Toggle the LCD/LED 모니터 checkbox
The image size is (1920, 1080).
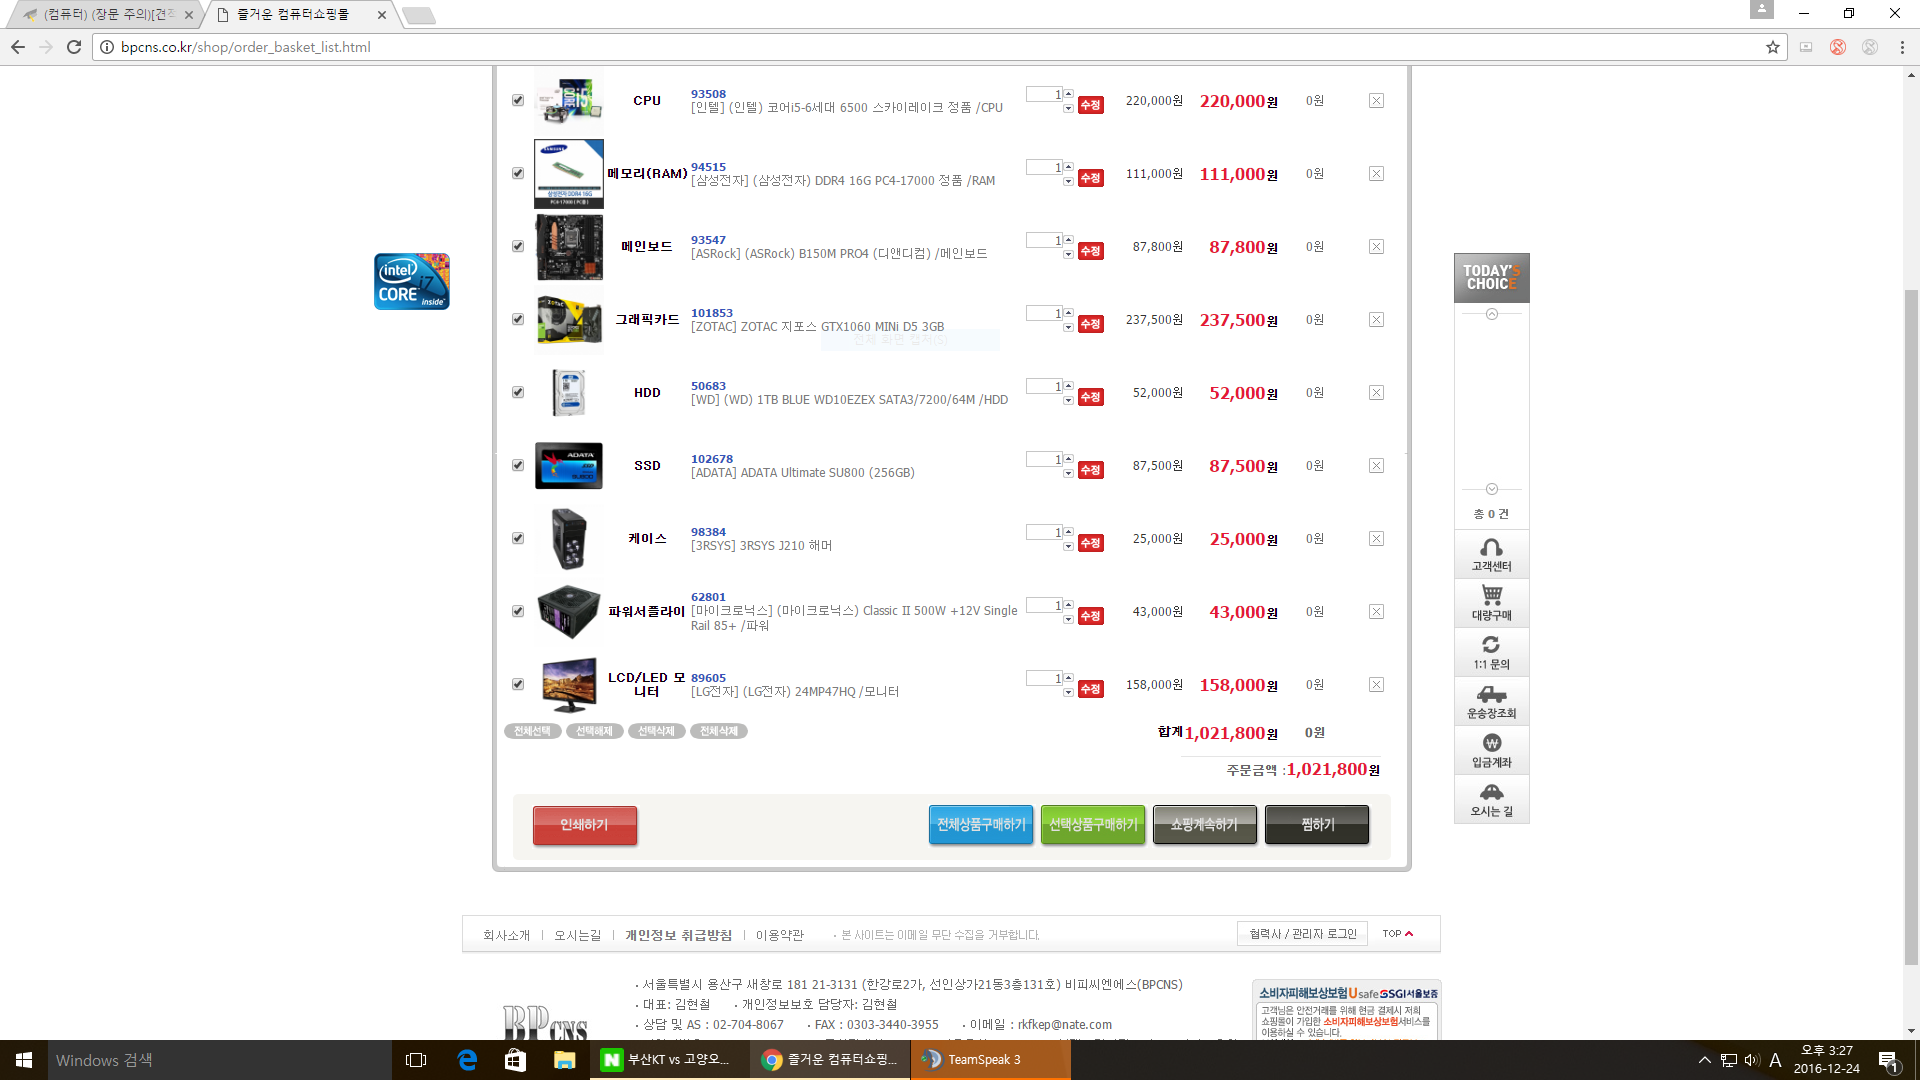(x=518, y=685)
